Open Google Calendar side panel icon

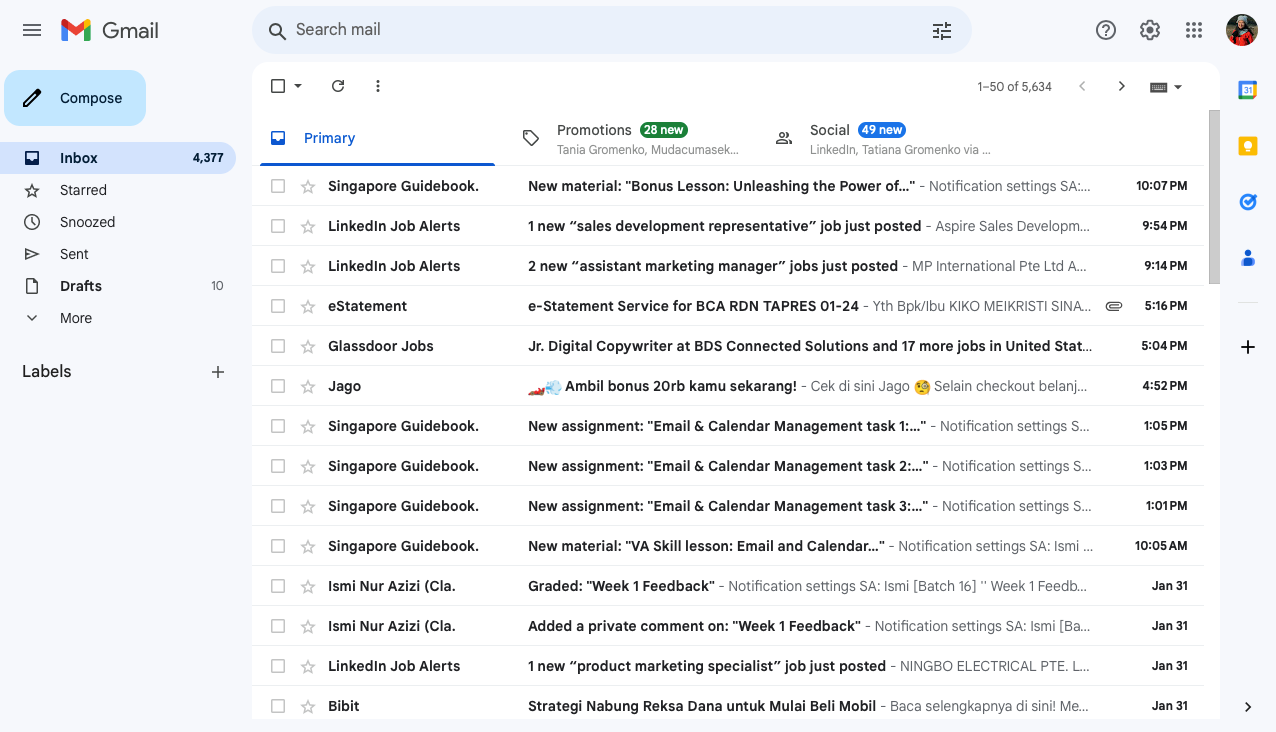pos(1248,90)
